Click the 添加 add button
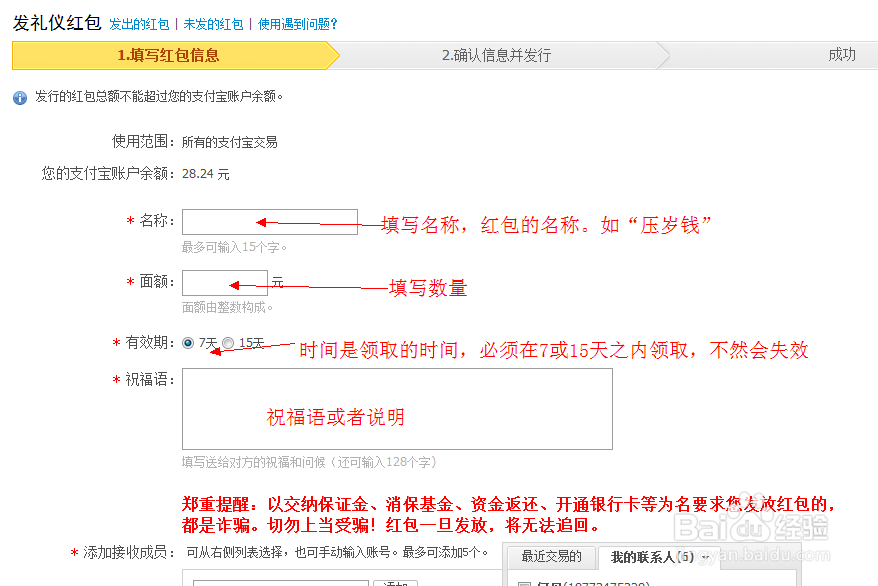 (394, 583)
